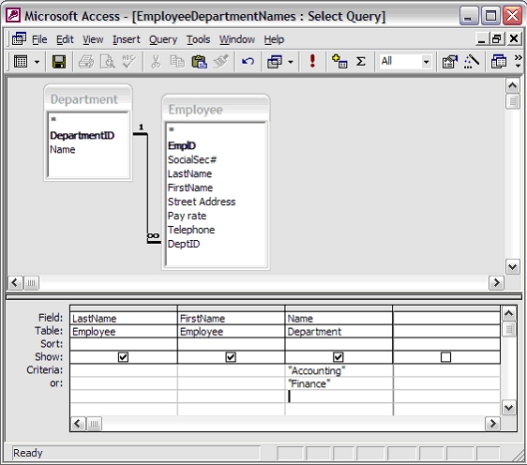
Task: Click the Department table cell in the grid
Action: (339, 332)
